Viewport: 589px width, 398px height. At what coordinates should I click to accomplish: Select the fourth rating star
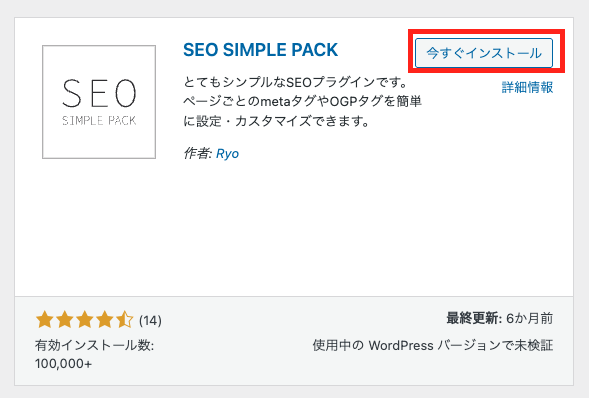click(104, 320)
